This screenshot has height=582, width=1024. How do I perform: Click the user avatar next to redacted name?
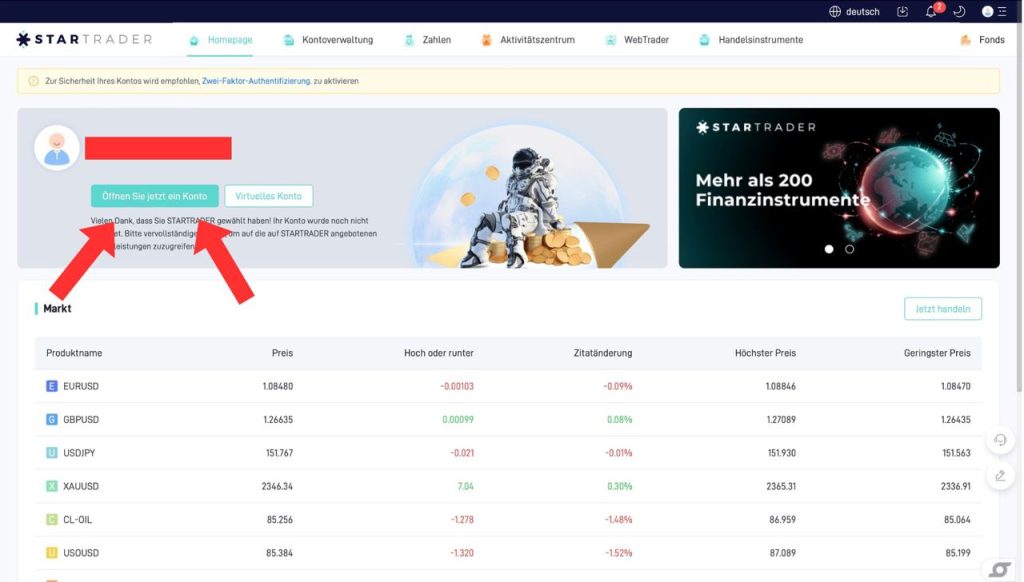pyautogui.click(x=57, y=148)
